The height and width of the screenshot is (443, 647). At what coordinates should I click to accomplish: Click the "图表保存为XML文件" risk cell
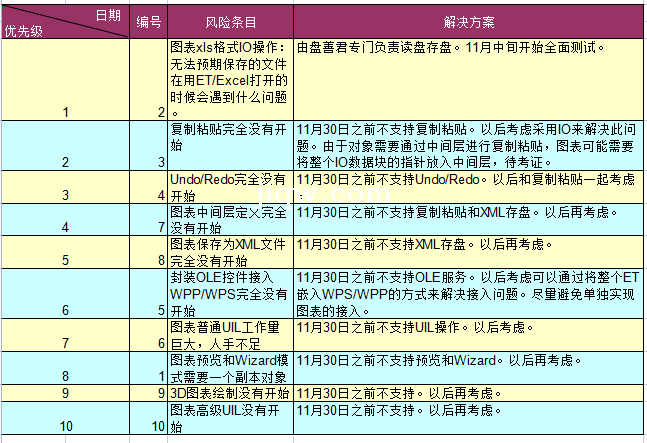pos(230,252)
